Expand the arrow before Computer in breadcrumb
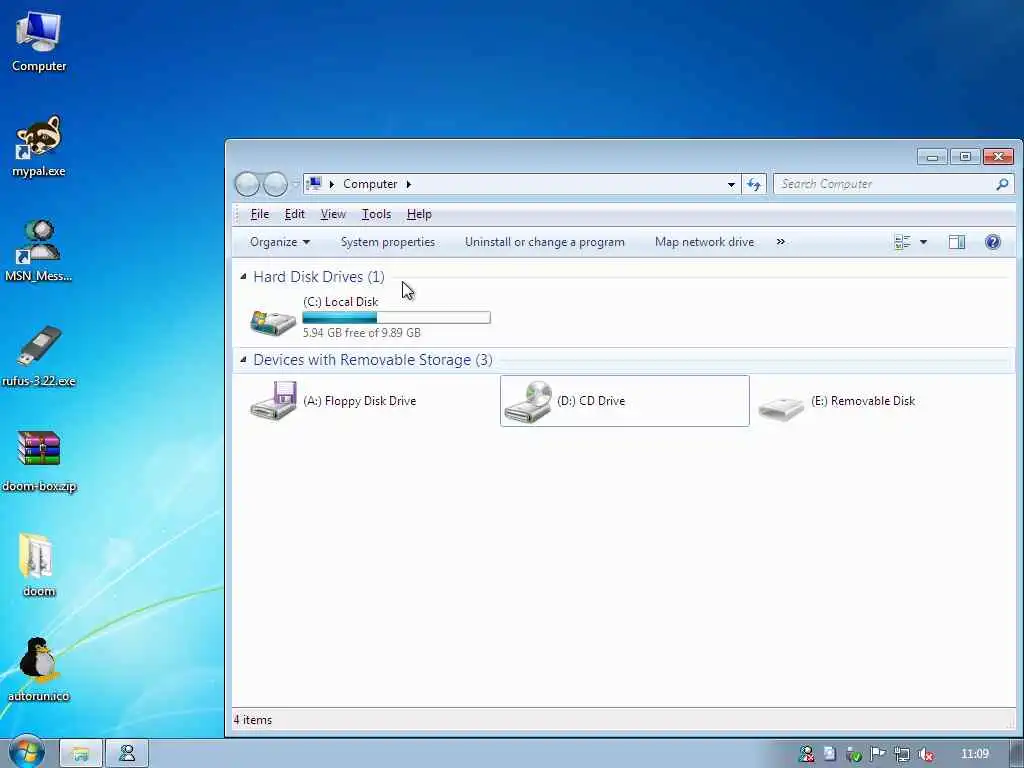Screen dimensions: 1024x768 click(332, 184)
